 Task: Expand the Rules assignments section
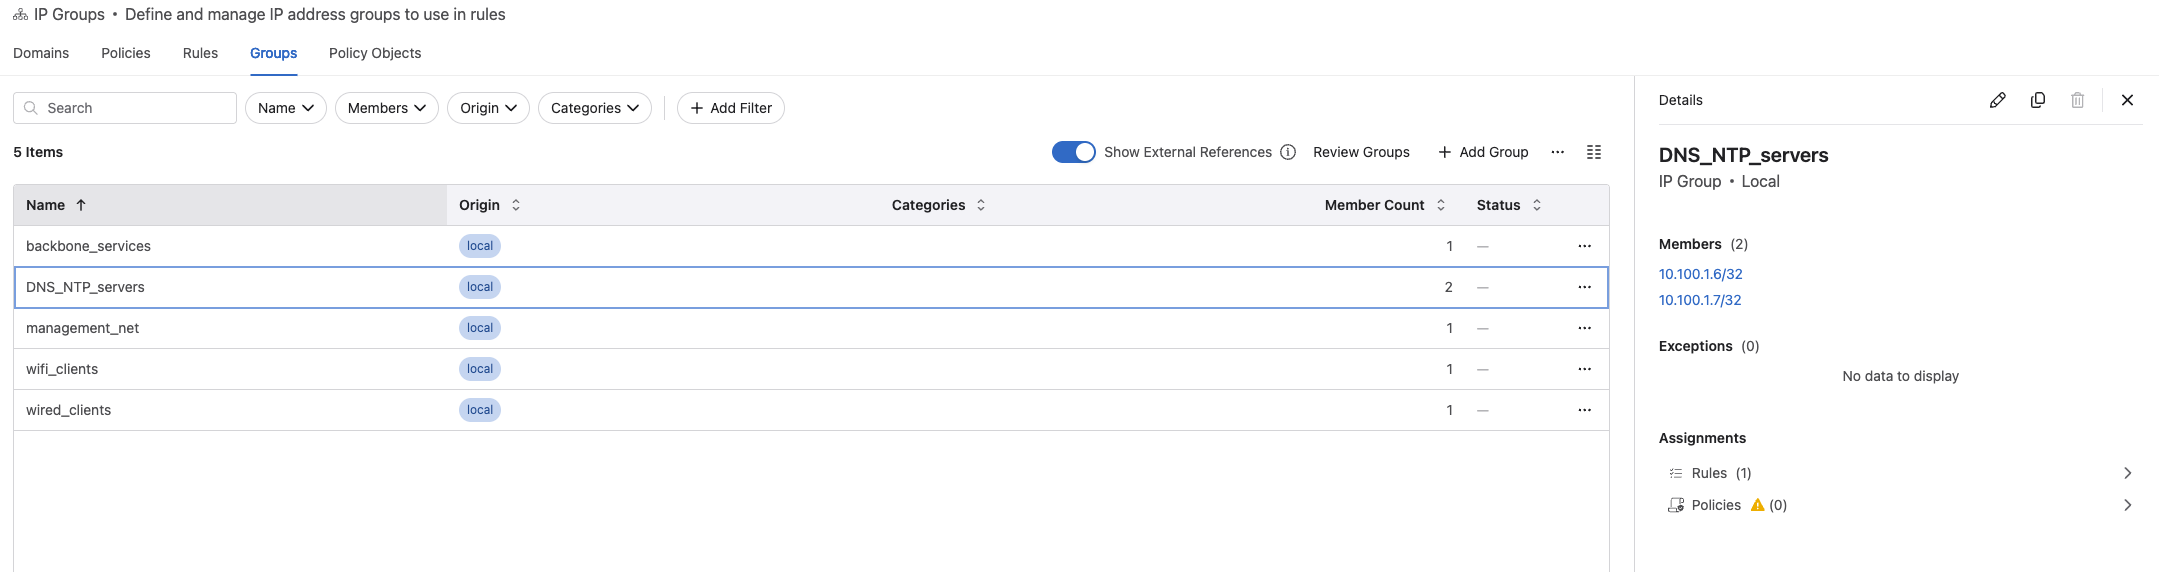[x=2127, y=473]
